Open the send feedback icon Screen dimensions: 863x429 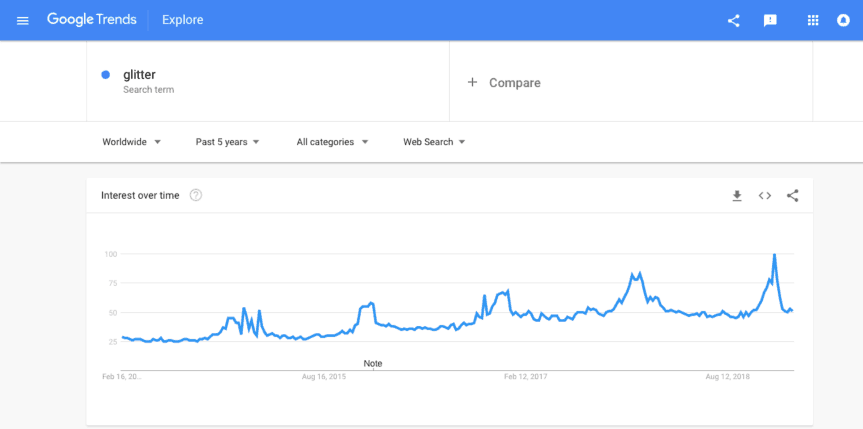pyautogui.click(x=770, y=20)
